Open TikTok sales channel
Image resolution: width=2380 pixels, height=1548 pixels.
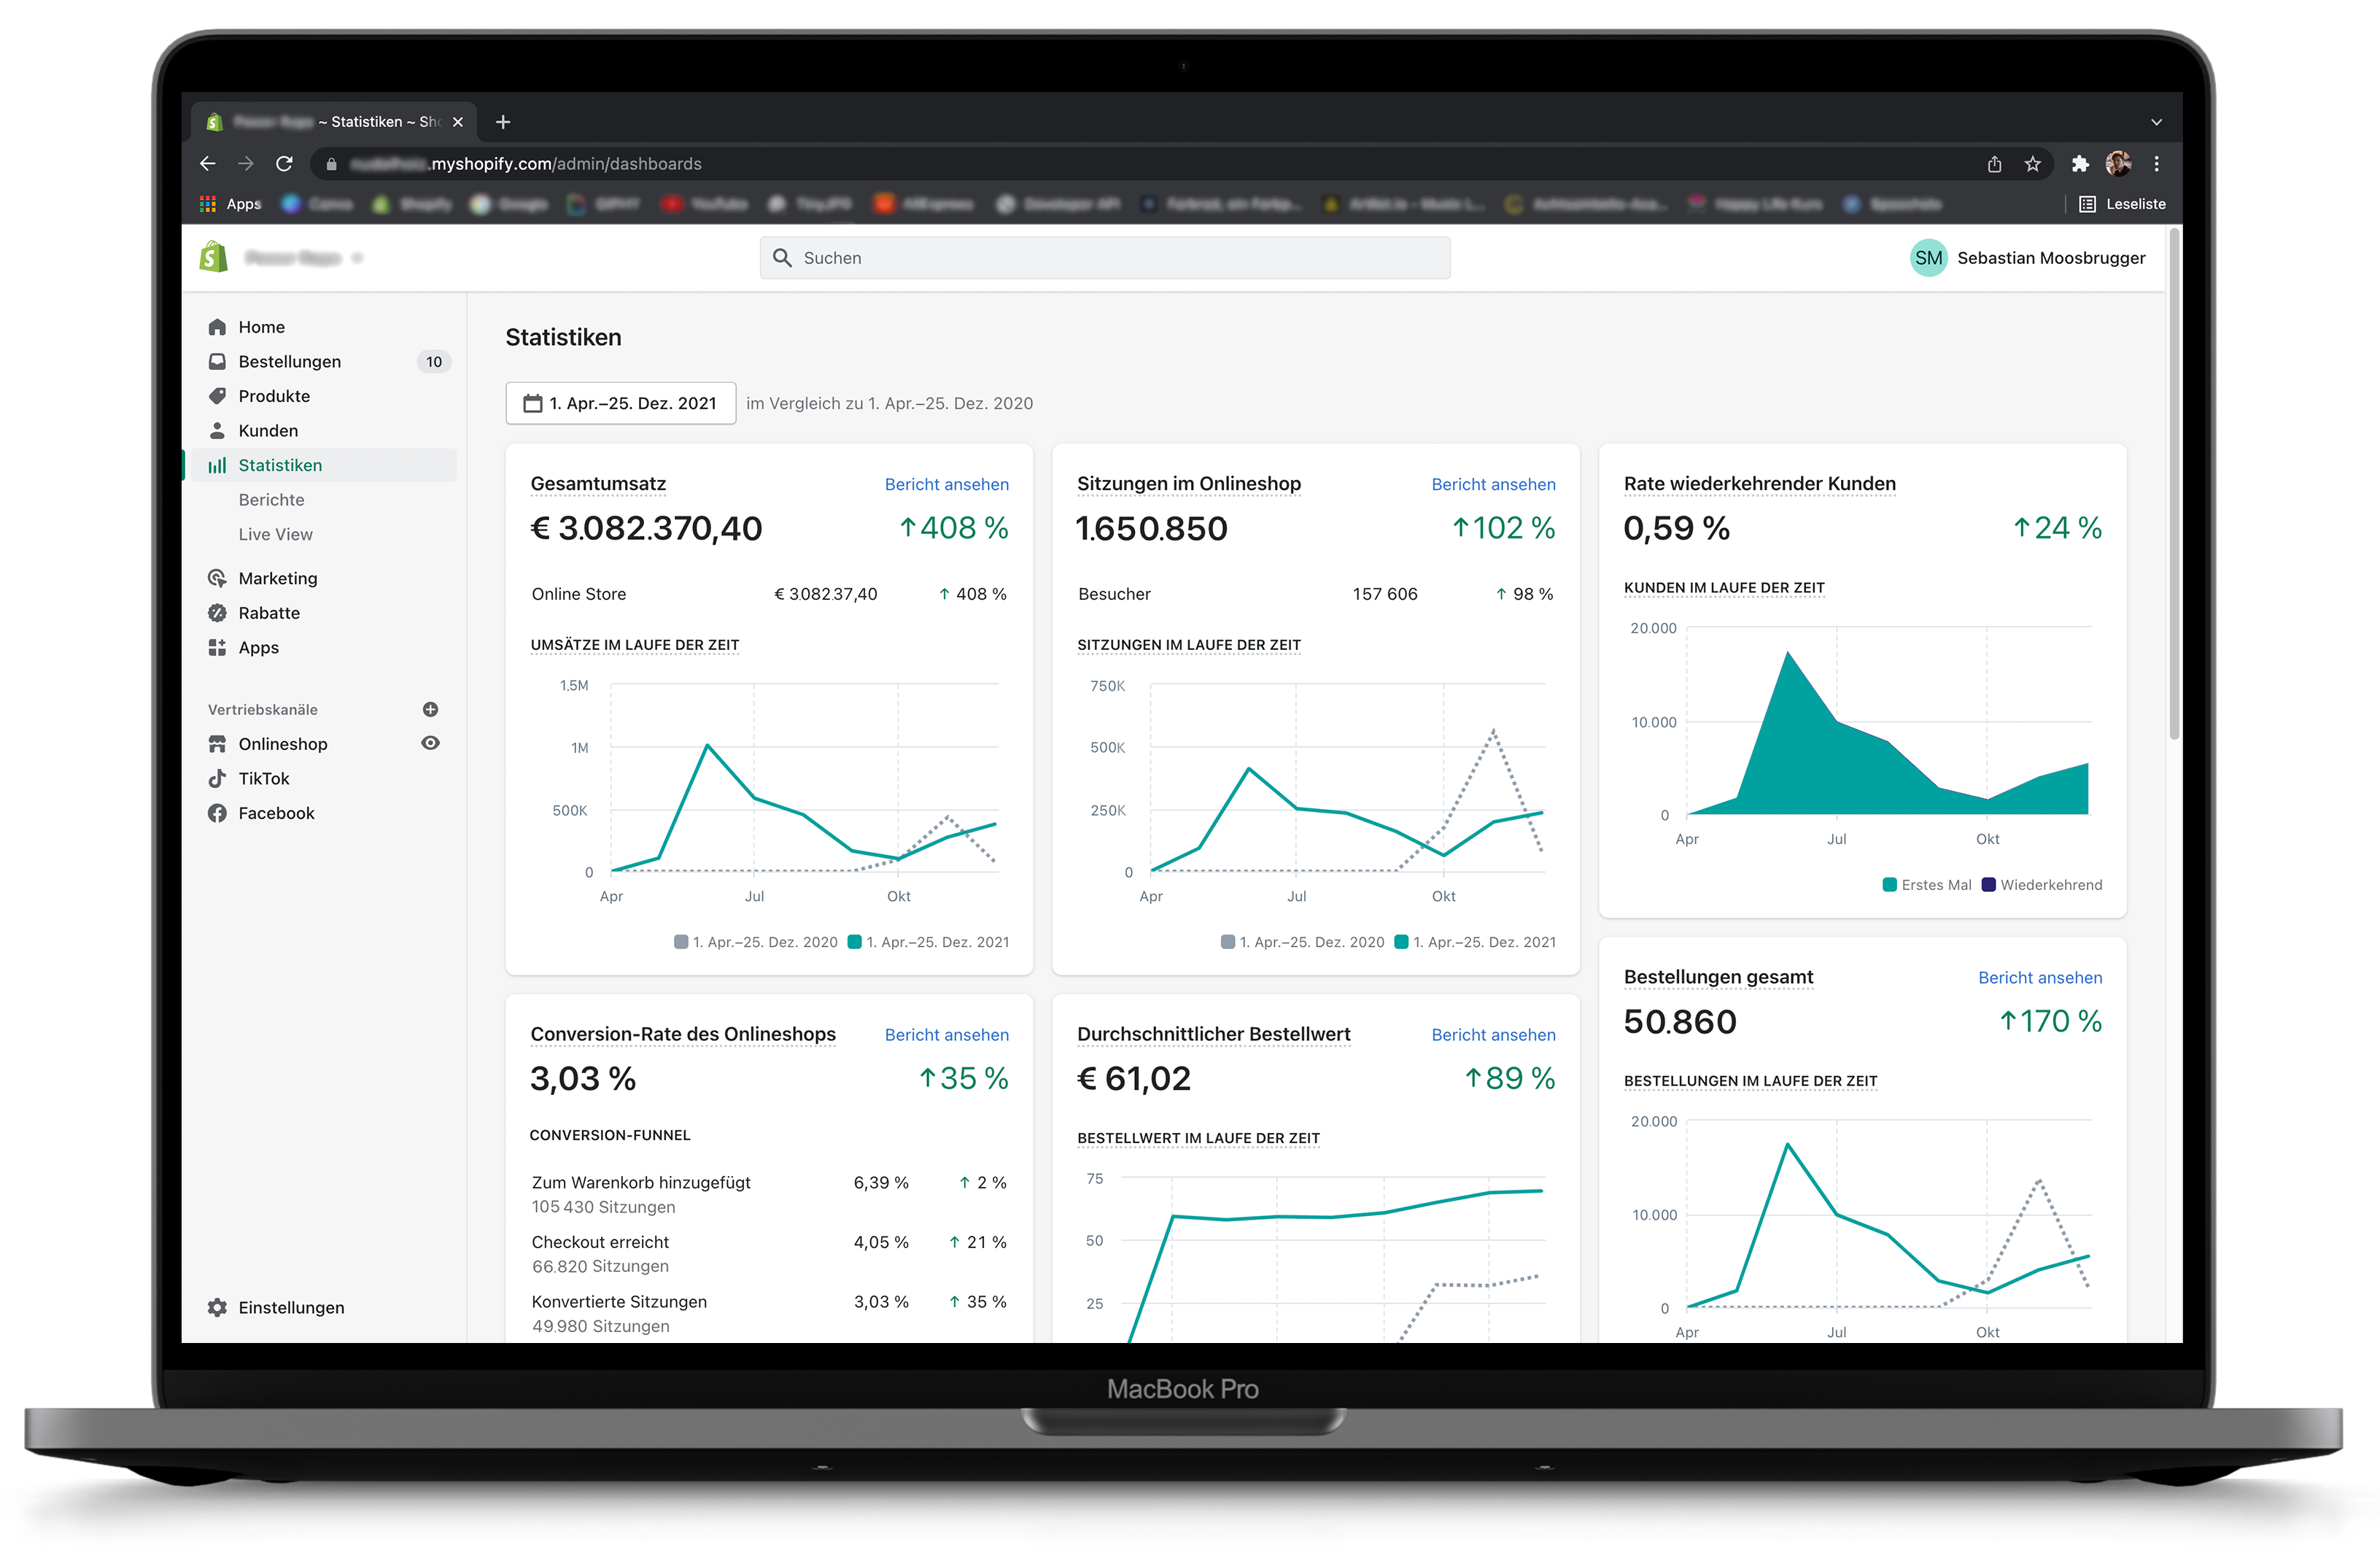263,779
